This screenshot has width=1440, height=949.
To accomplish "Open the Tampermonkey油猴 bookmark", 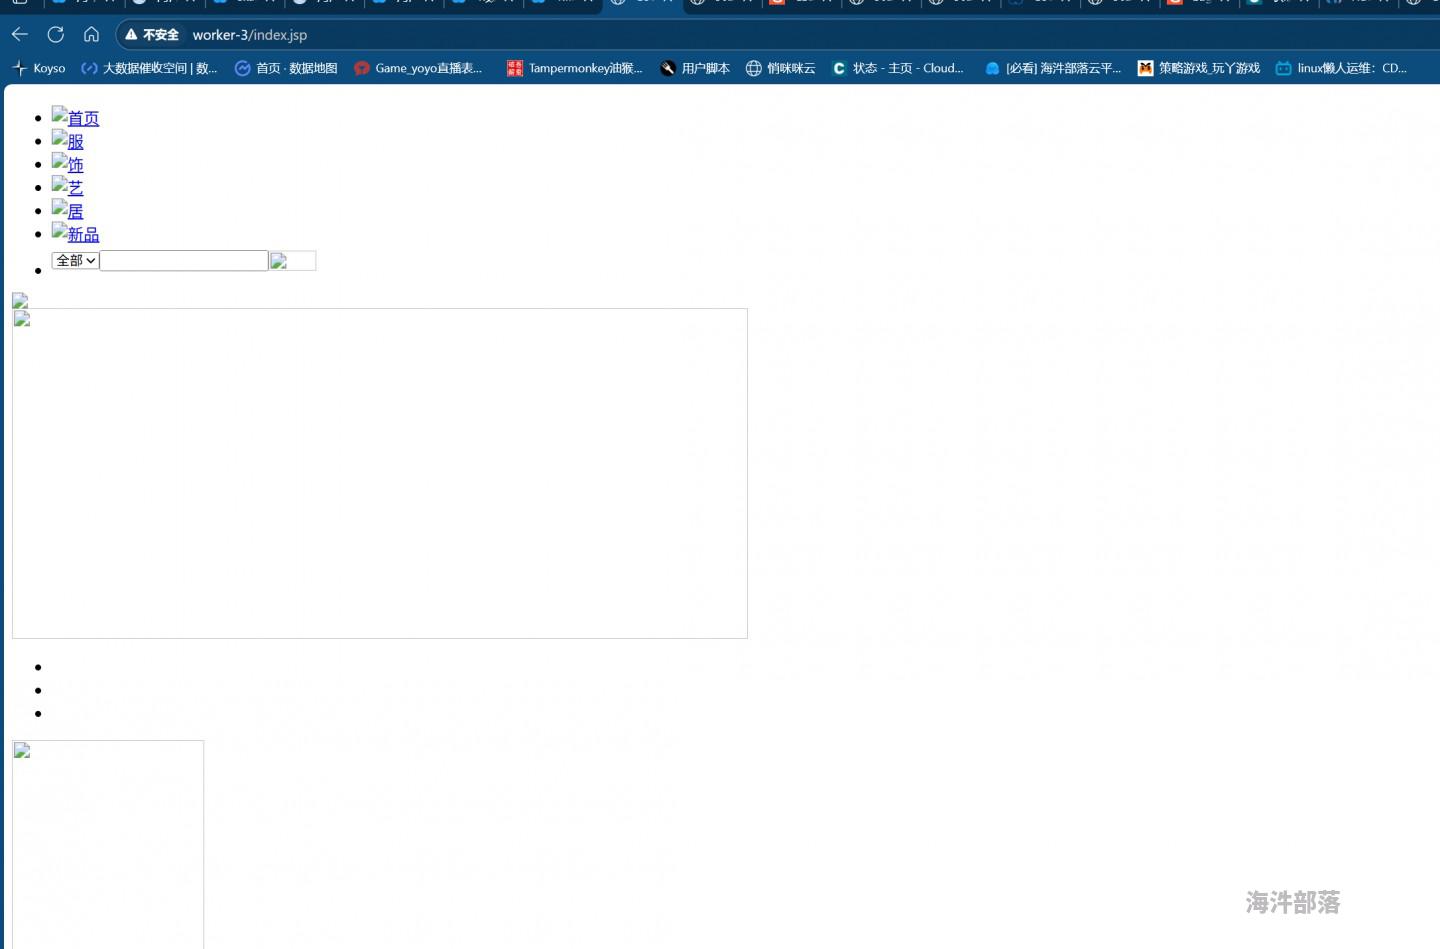I will [575, 68].
